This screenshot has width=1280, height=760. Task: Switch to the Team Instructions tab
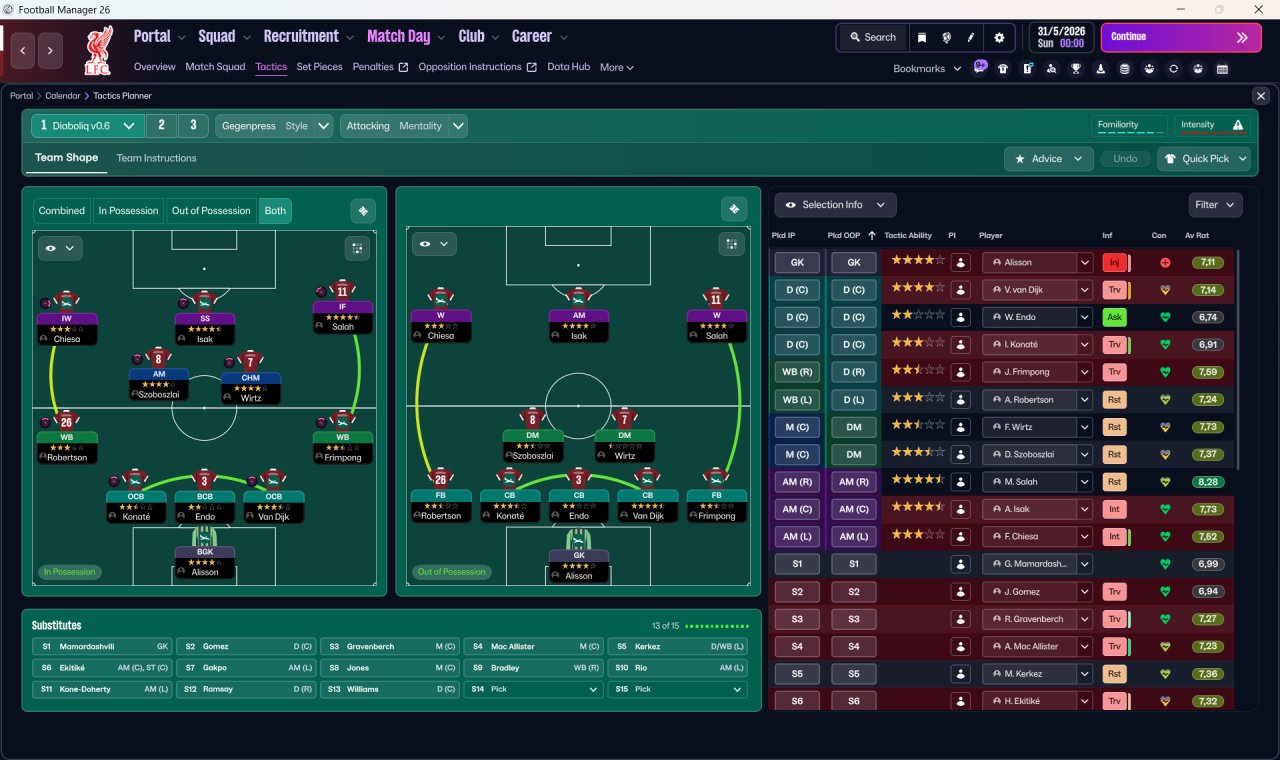click(x=156, y=158)
